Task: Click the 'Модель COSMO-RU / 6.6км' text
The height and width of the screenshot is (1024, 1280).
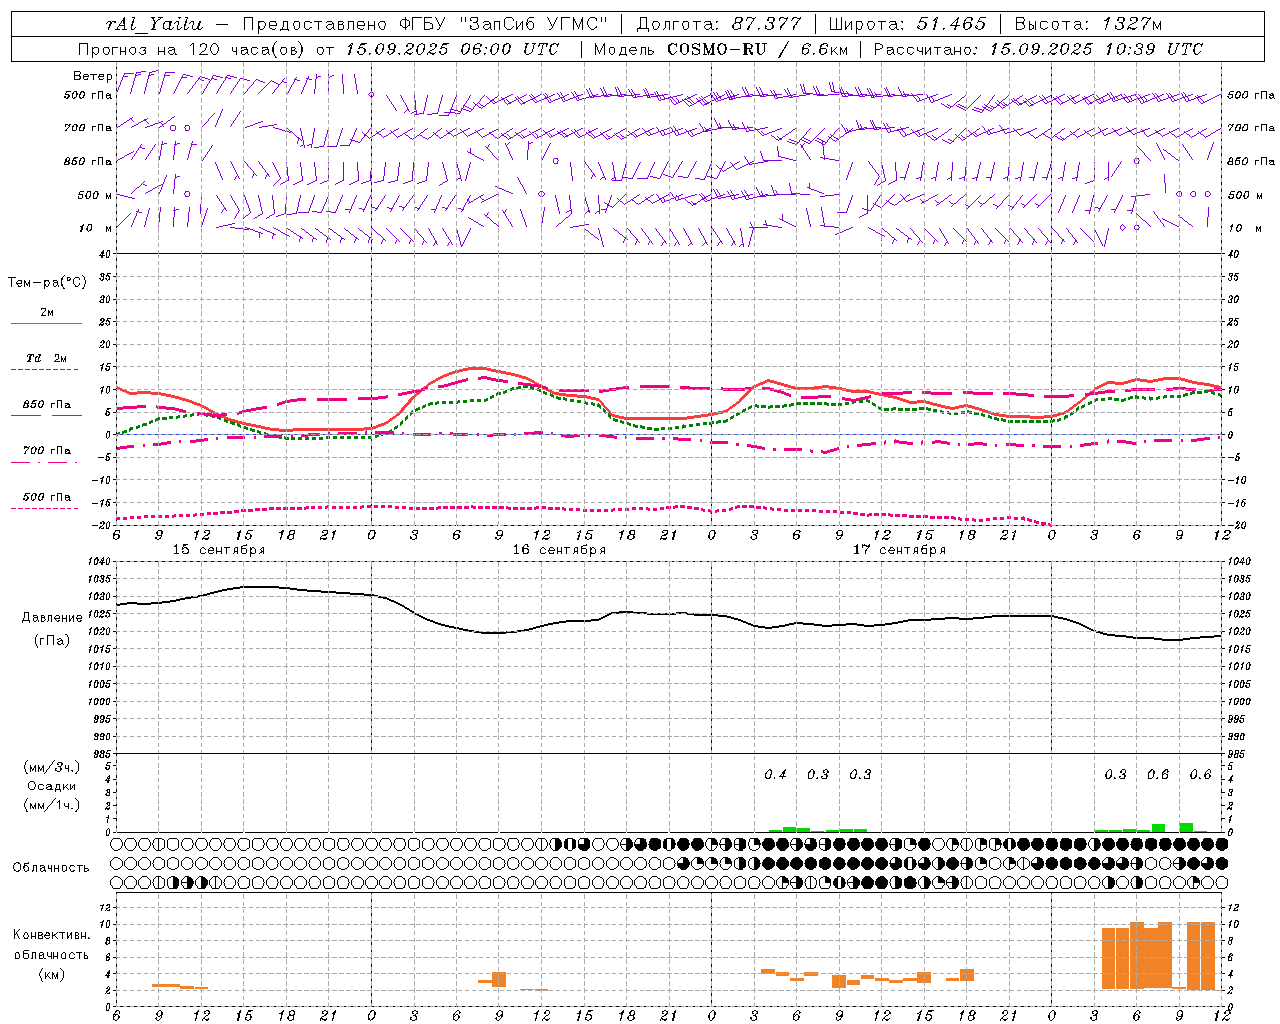Action: click(721, 49)
